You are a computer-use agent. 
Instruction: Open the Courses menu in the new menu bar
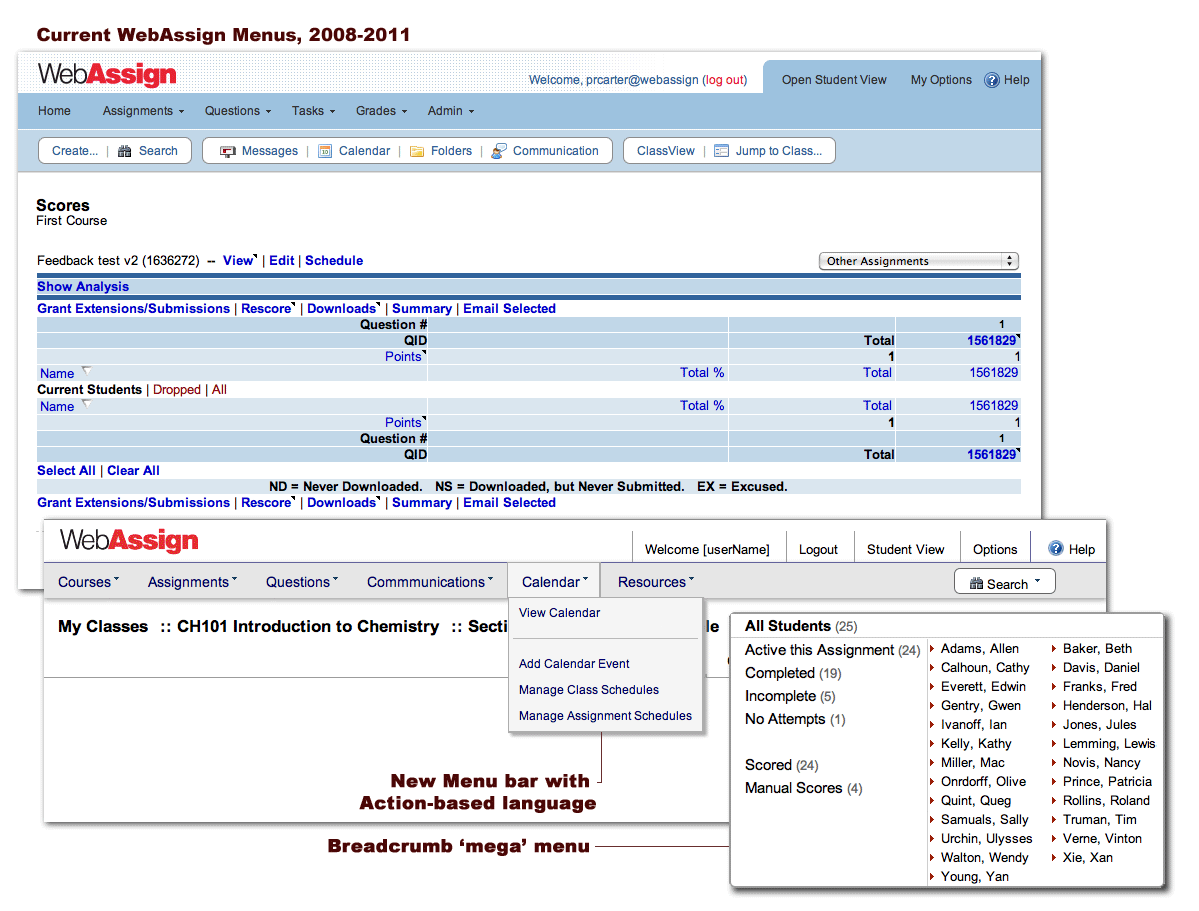[89, 582]
